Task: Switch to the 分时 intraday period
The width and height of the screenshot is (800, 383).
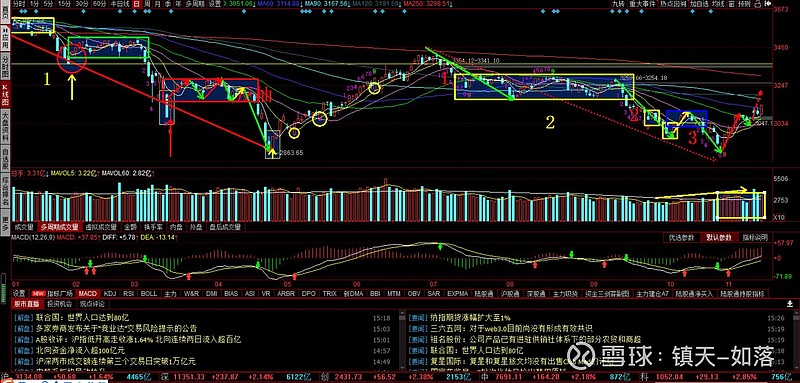Action: click(19, 4)
